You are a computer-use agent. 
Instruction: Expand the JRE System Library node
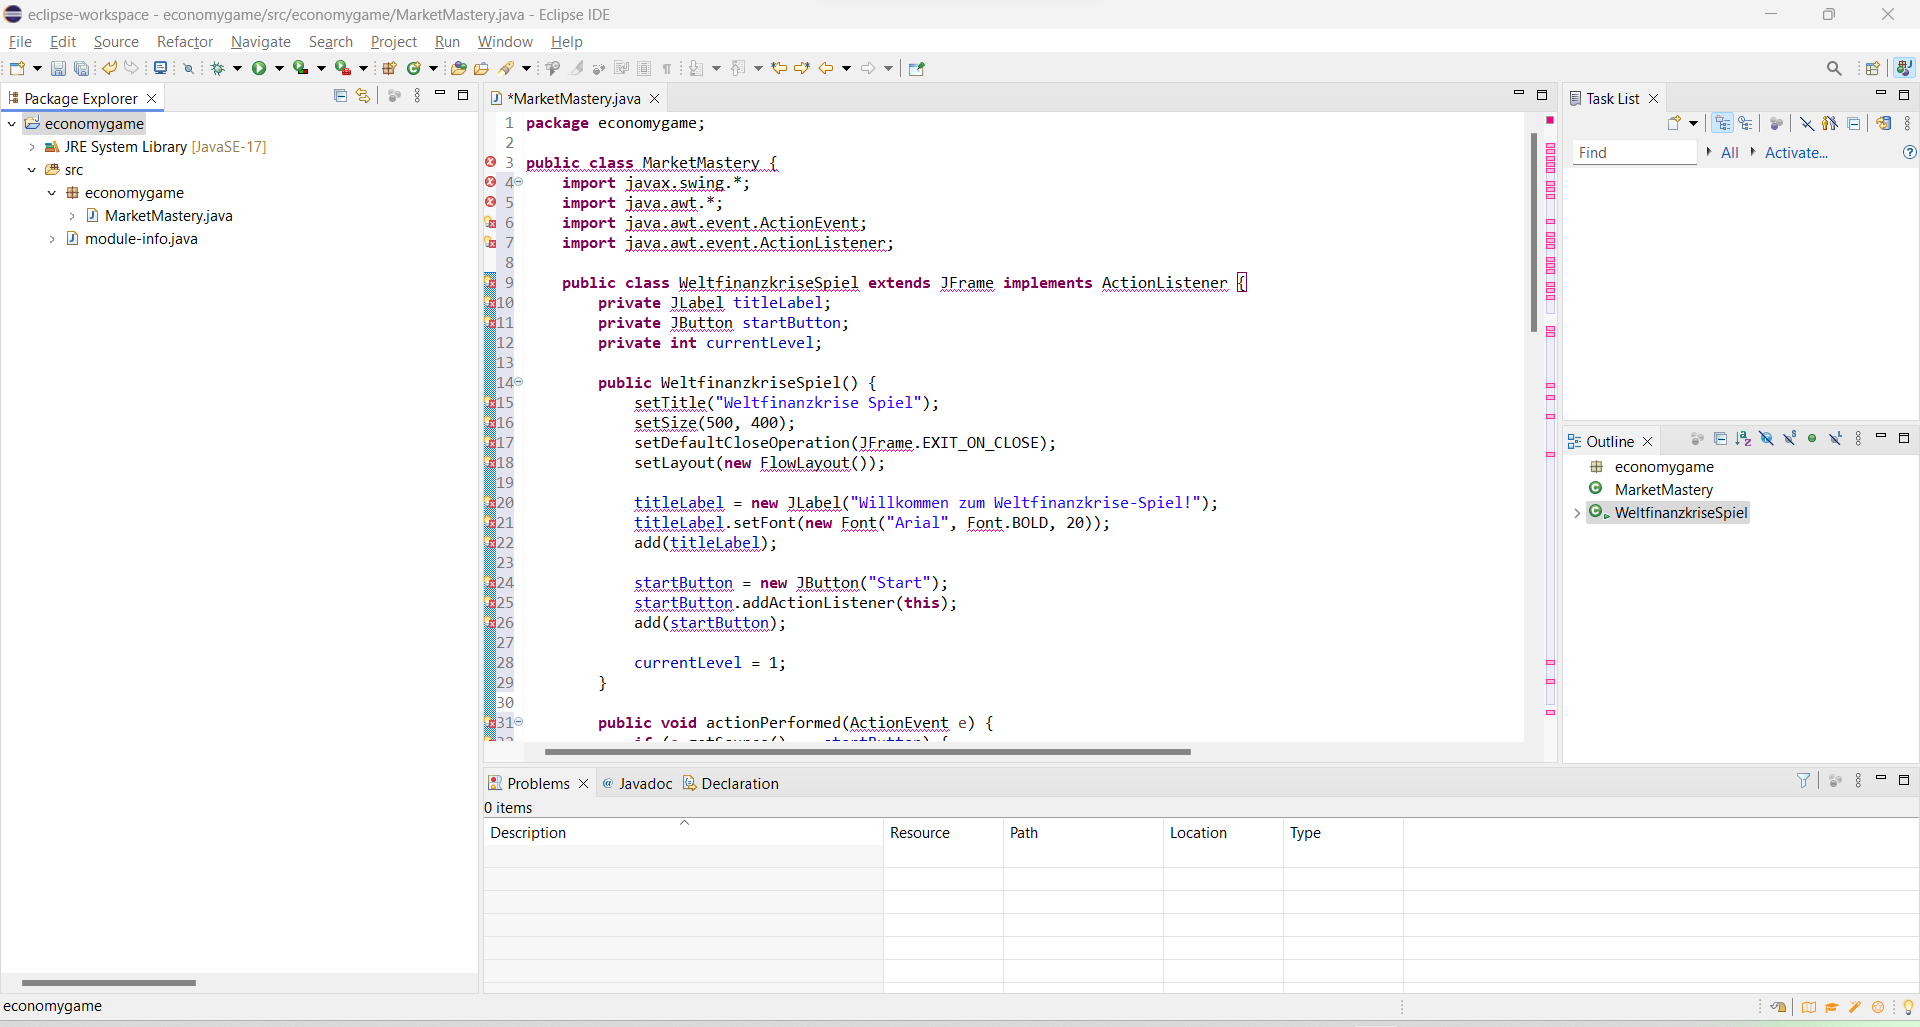tap(32, 147)
